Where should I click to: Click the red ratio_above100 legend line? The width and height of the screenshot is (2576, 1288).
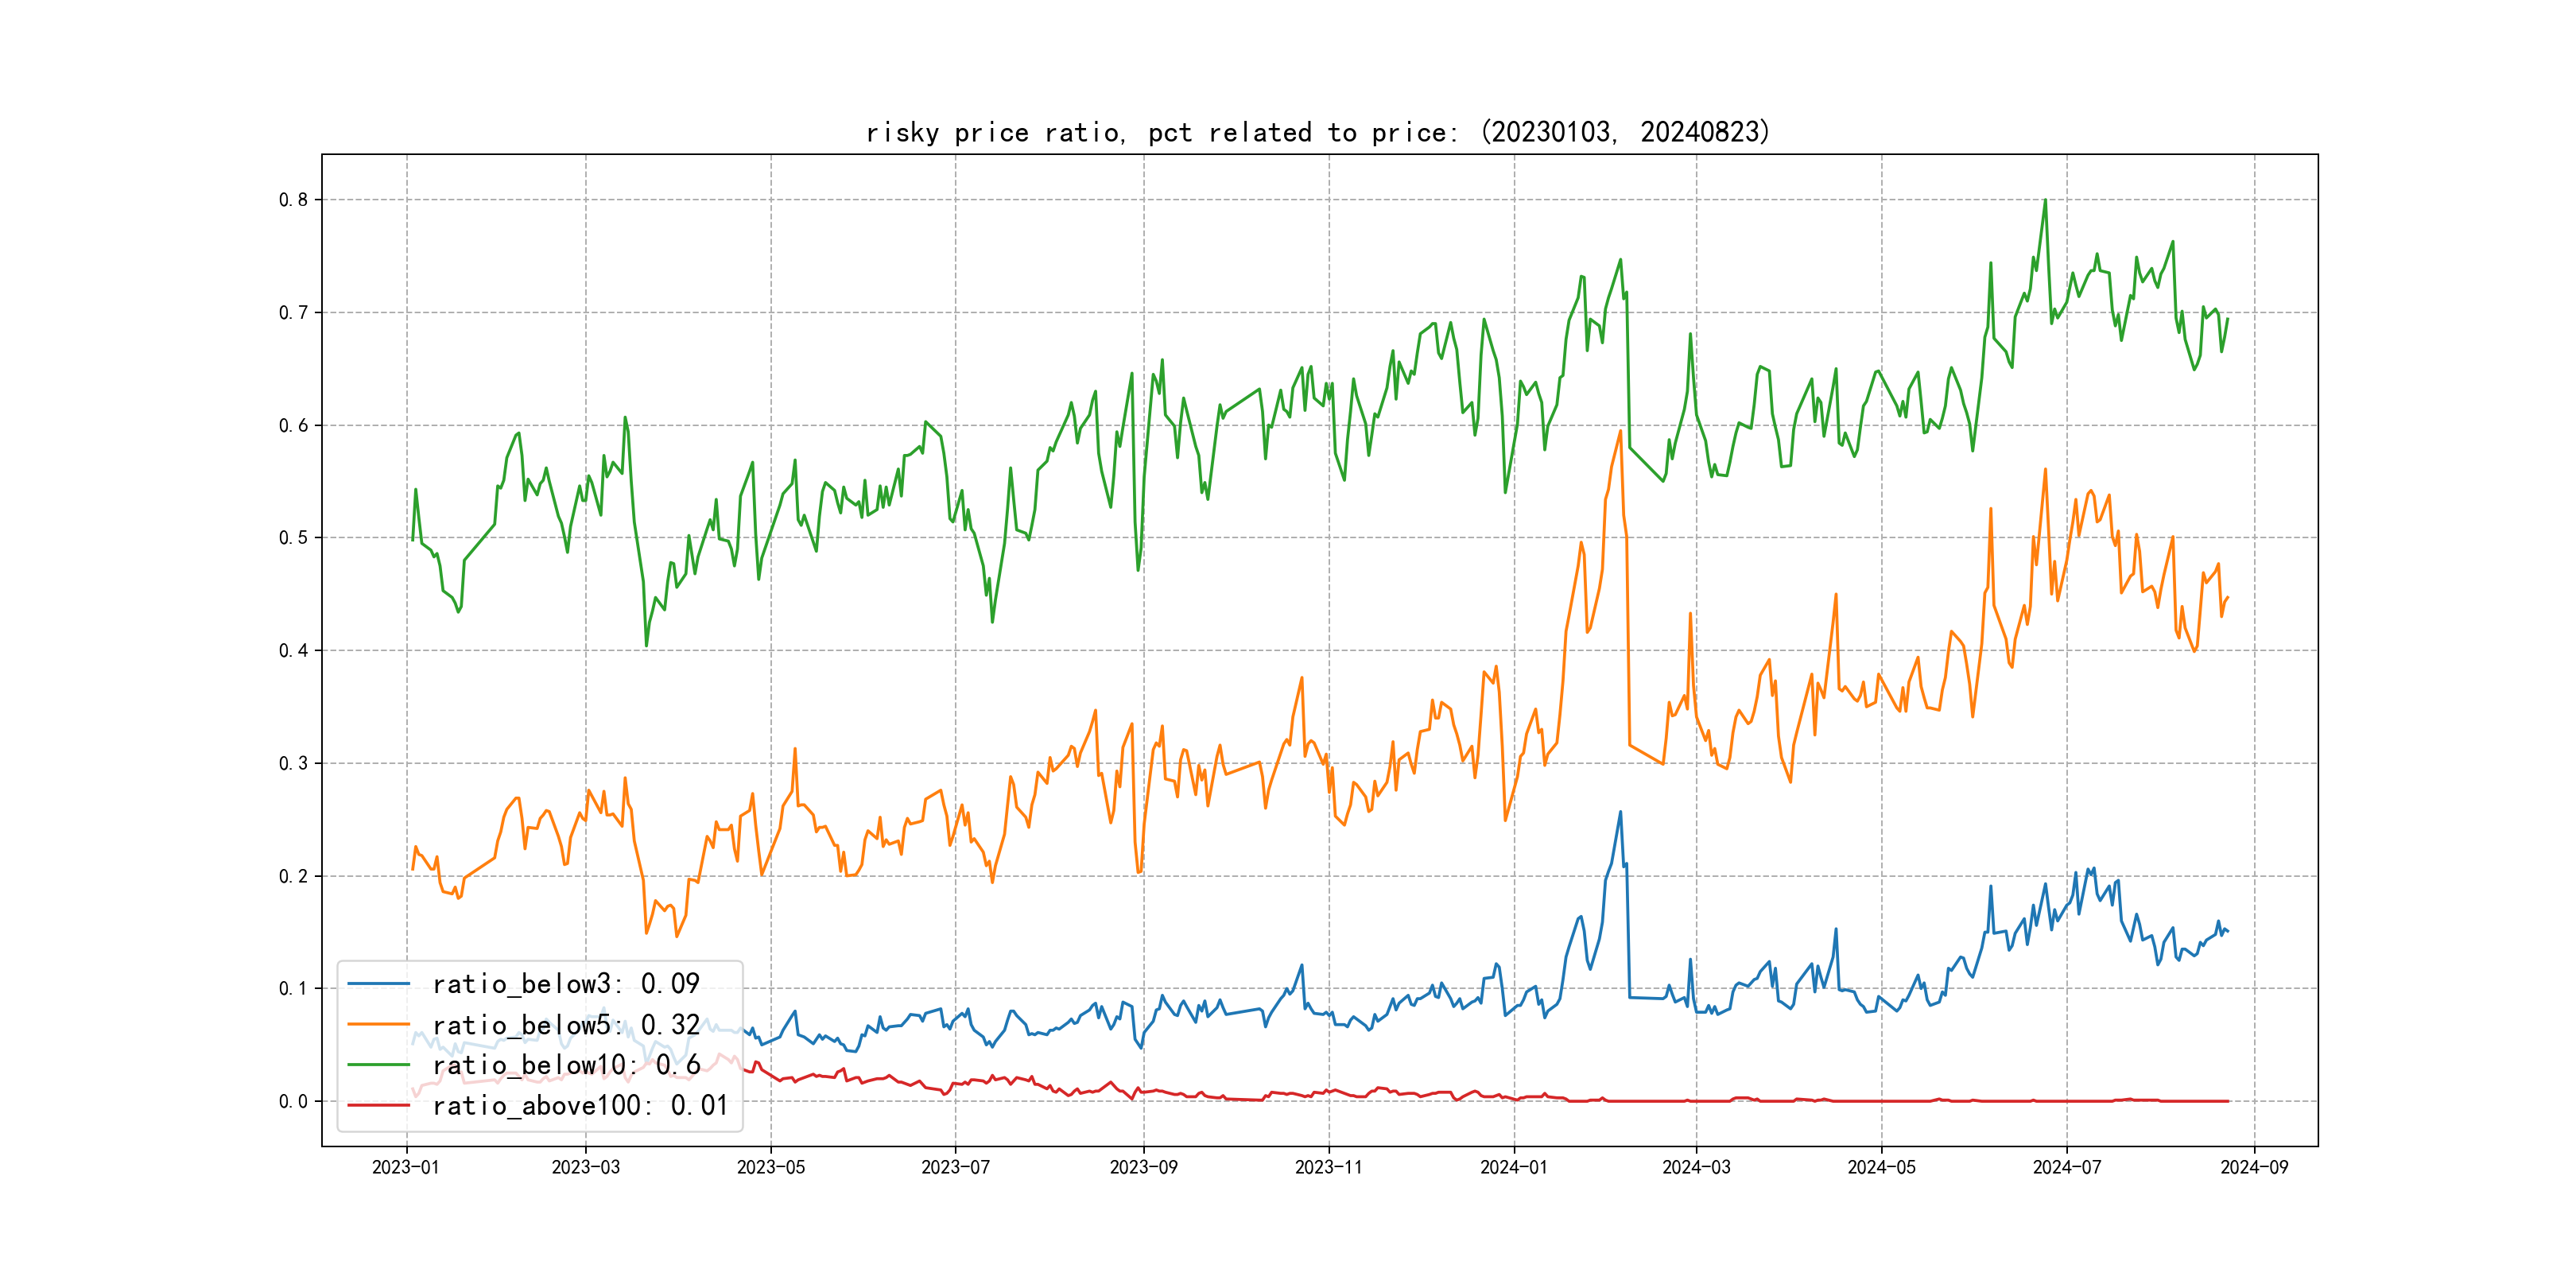tap(378, 1105)
